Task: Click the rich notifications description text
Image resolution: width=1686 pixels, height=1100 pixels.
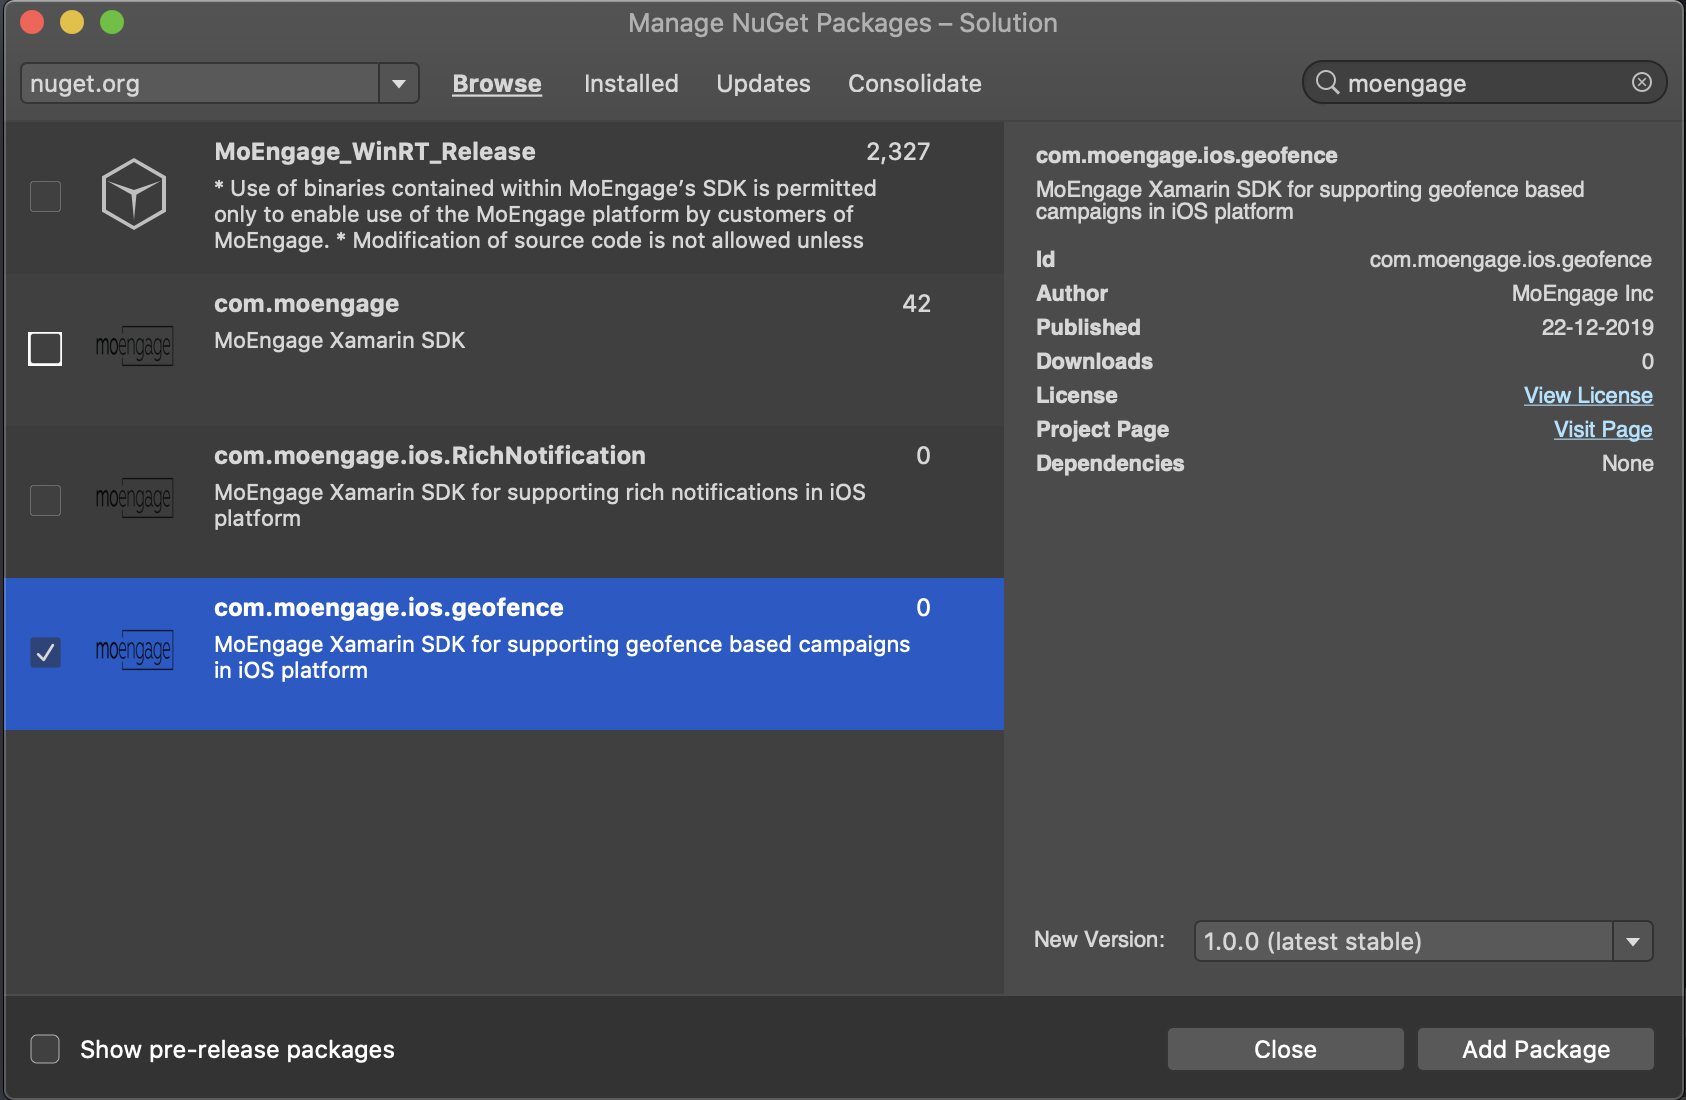Action: point(540,505)
